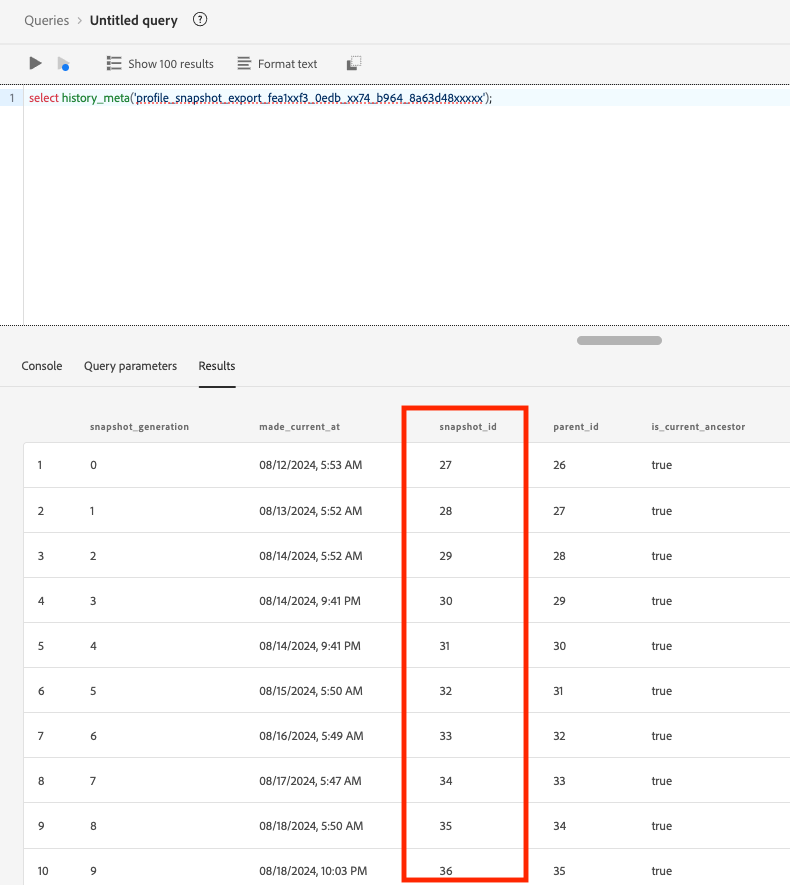Click the snapshot_generation column header

pyautogui.click(x=139, y=427)
